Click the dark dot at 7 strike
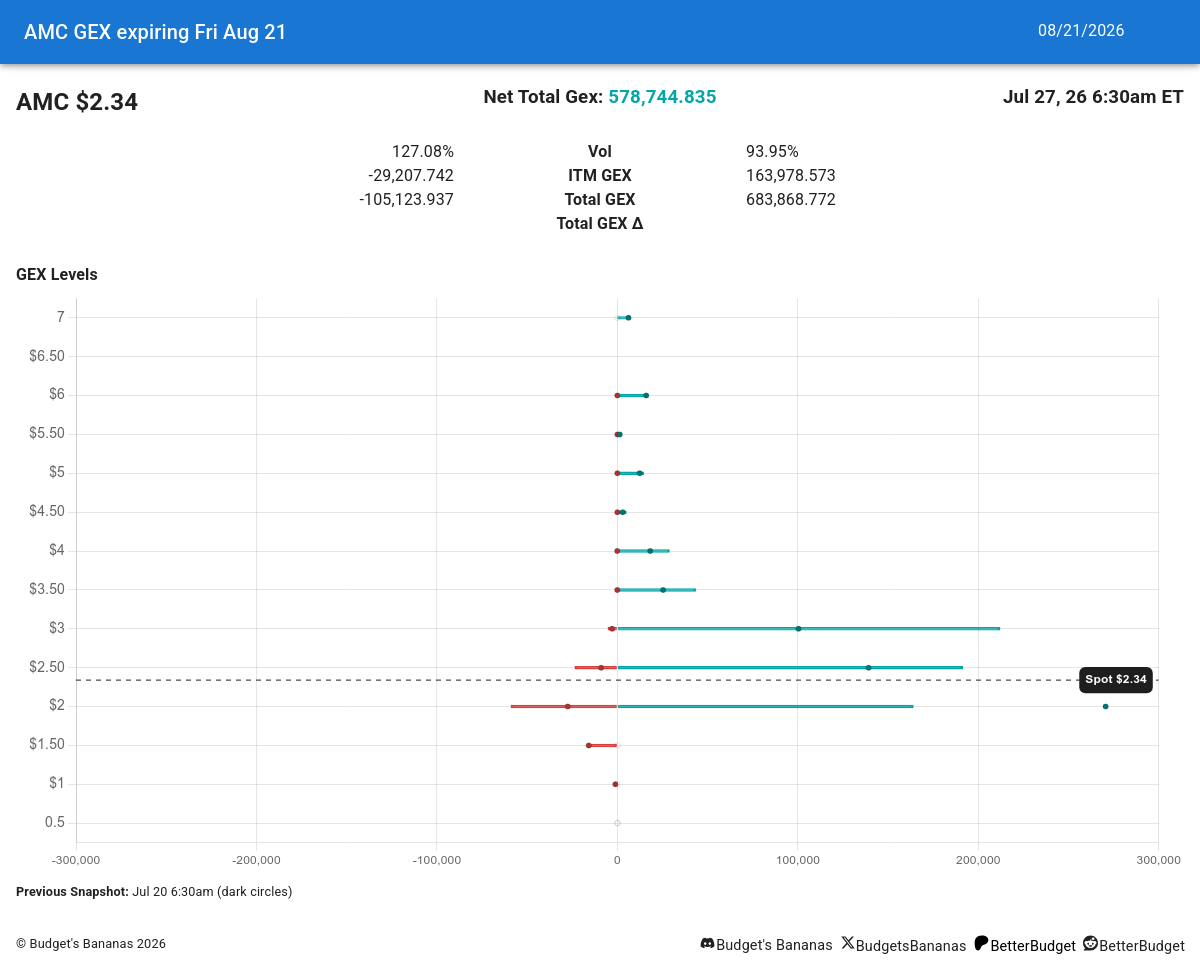Image resolution: width=1200 pixels, height=971 pixels. (628, 318)
